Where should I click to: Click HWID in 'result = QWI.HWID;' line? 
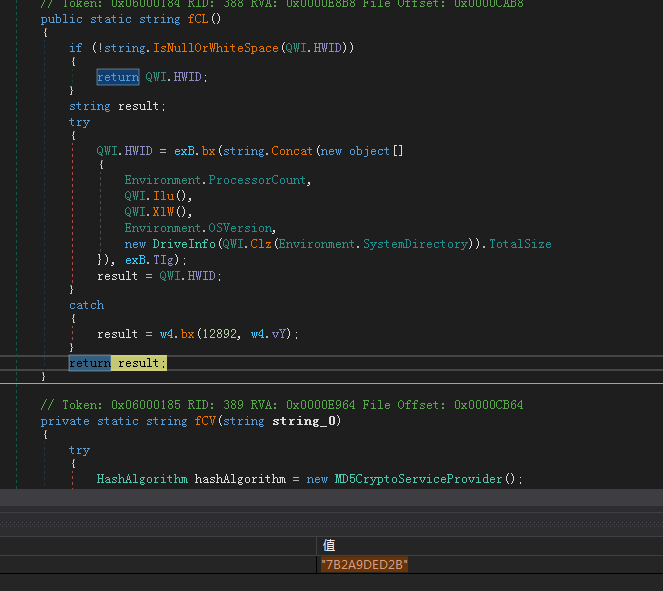(201, 276)
